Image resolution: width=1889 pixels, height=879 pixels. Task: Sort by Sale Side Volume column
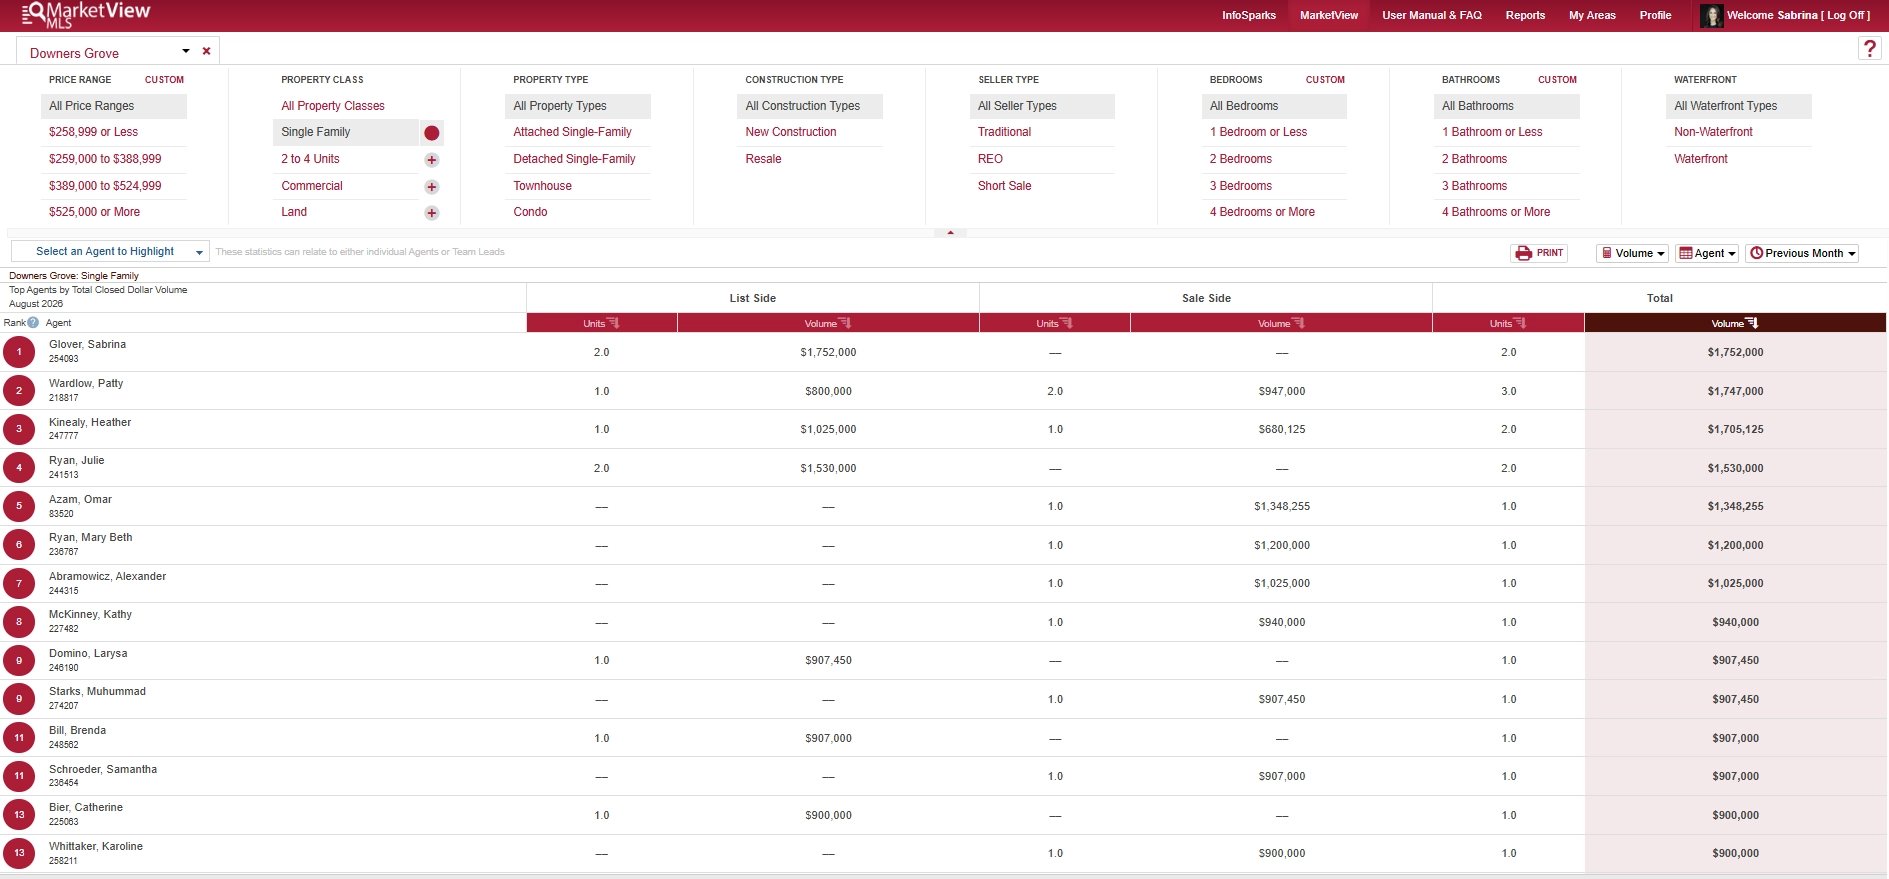[1281, 323]
